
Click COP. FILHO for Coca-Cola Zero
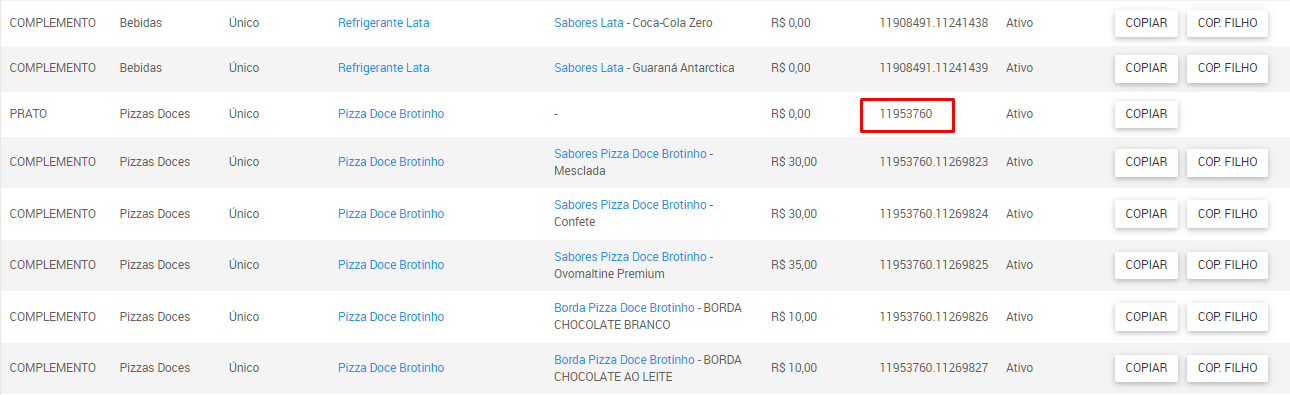click(x=1227, y=23)
